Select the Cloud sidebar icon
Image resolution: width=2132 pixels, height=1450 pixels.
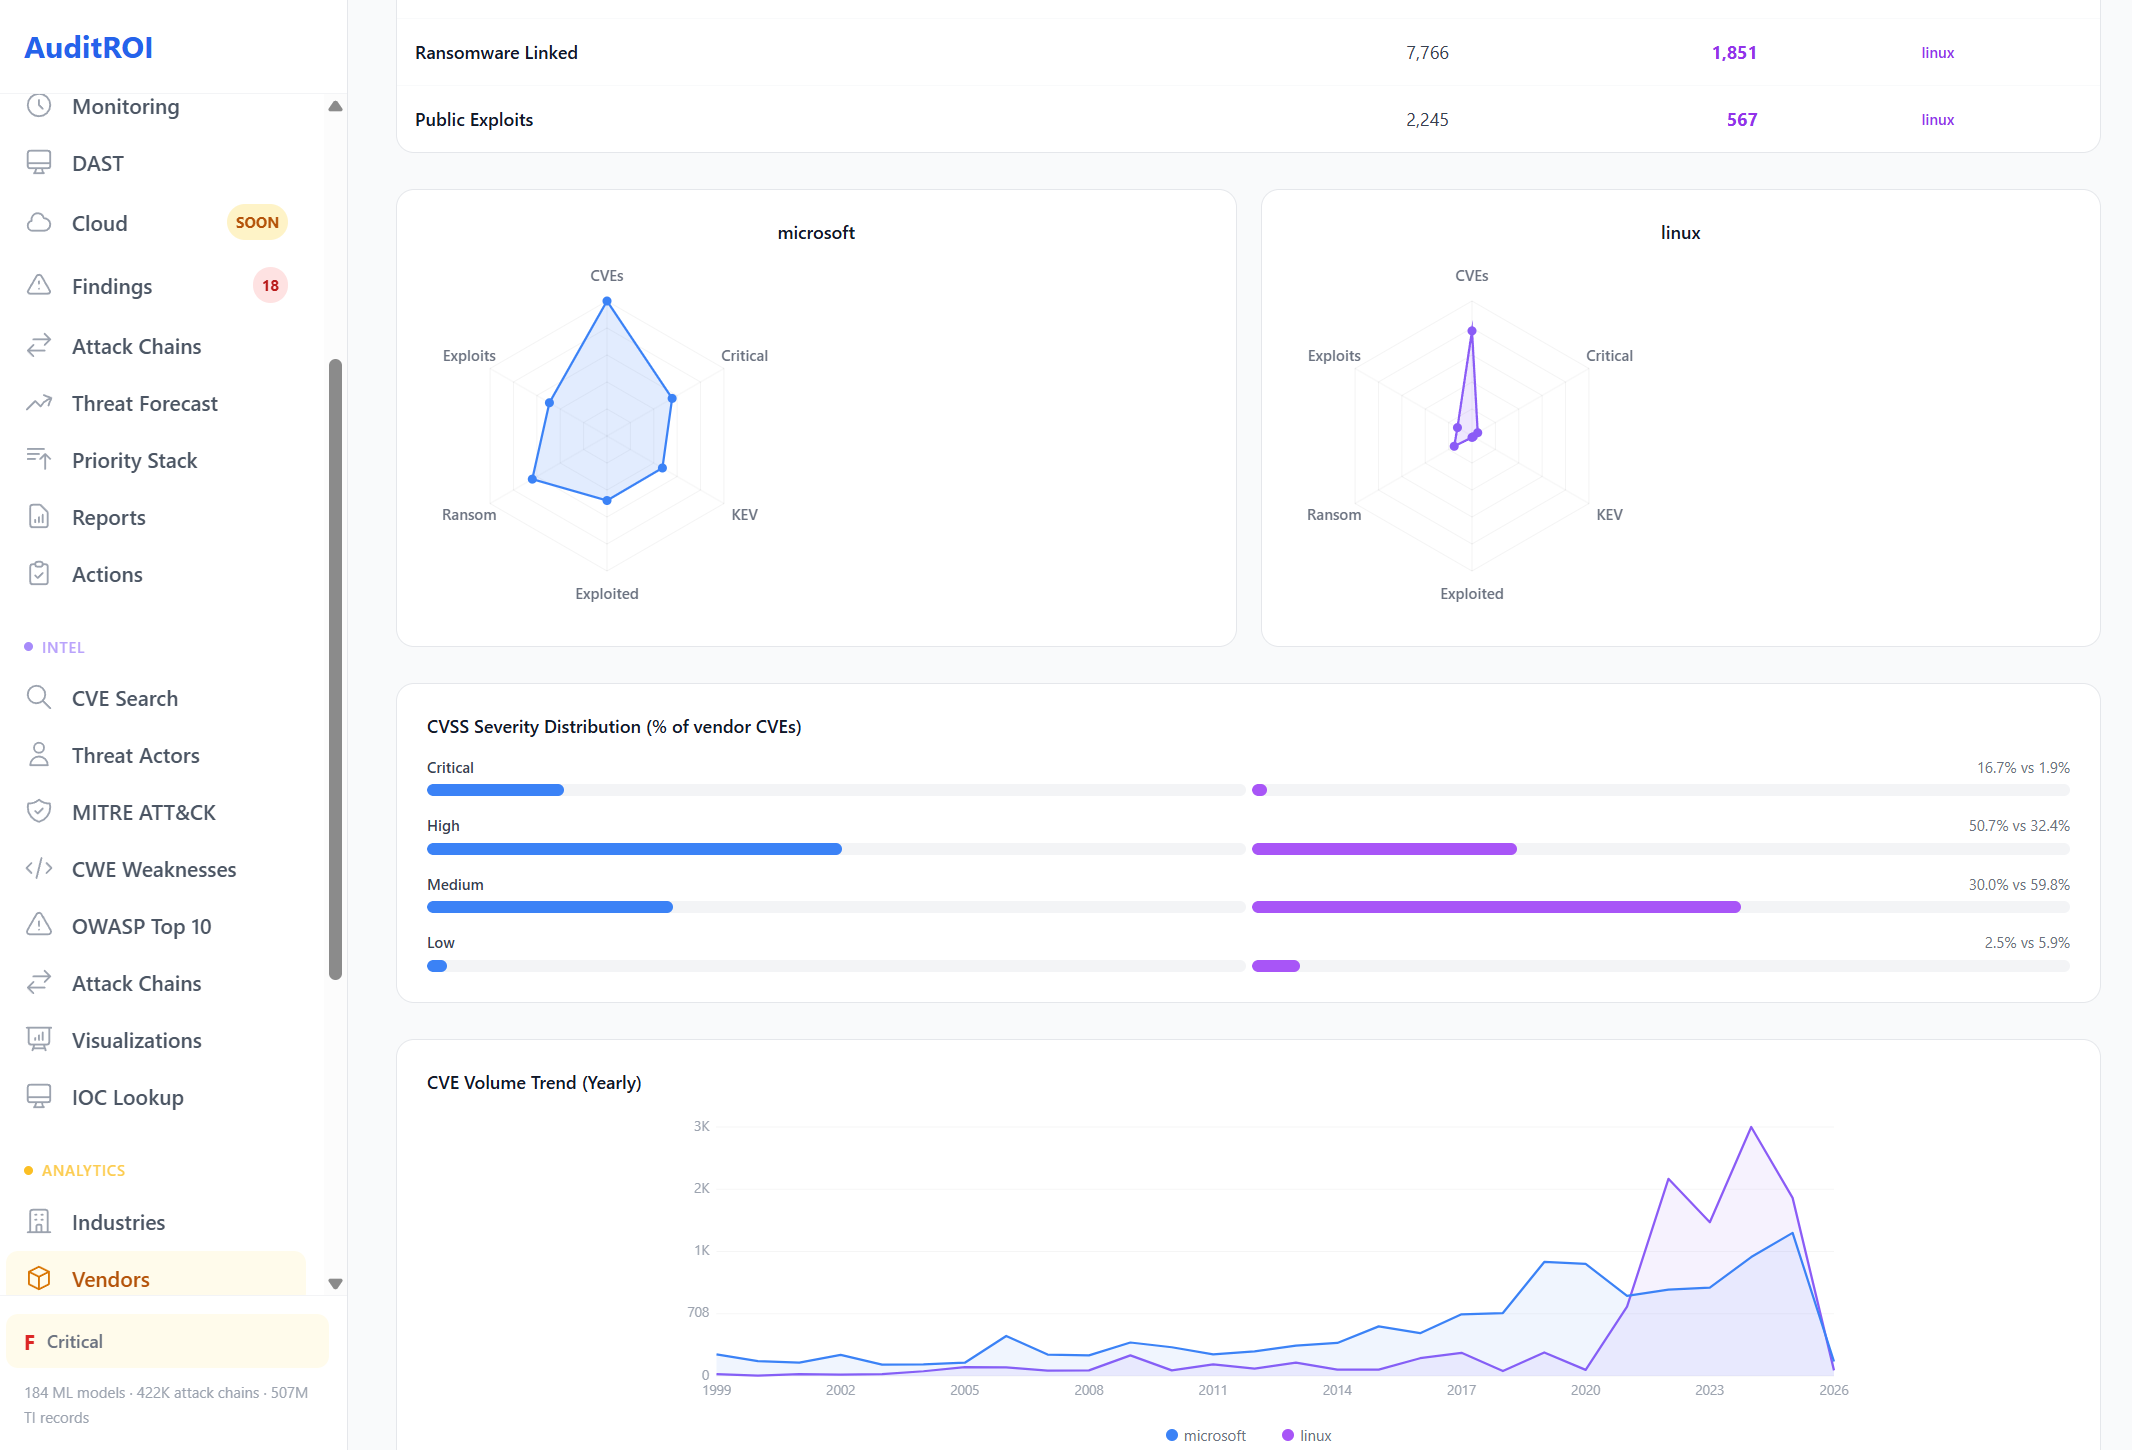click(39, 222)
